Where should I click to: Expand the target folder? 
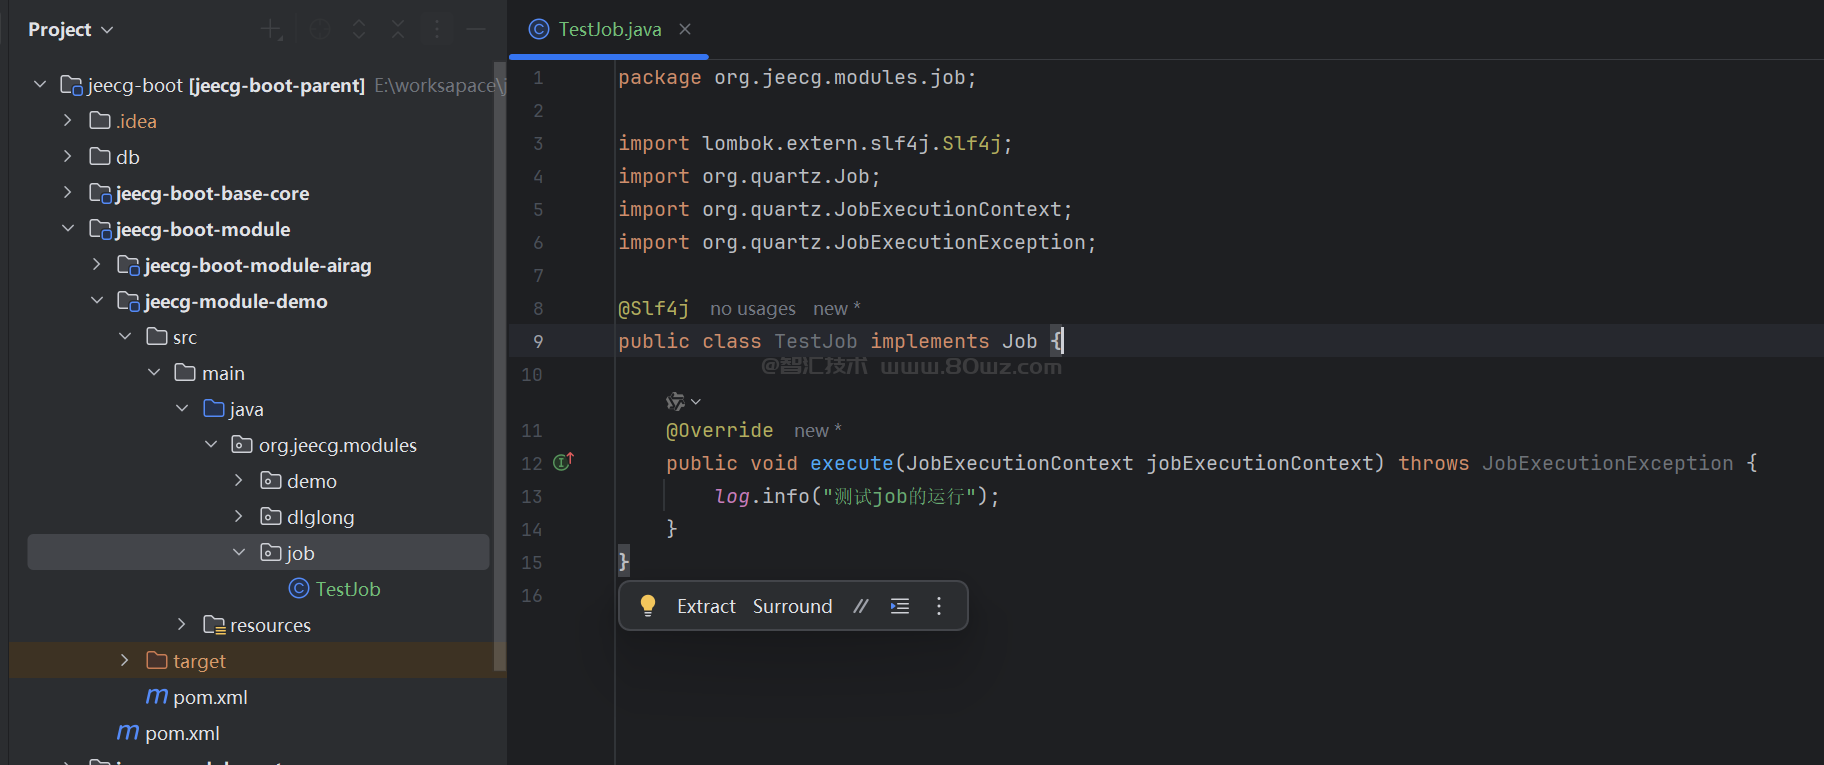(x=125, y=661)
